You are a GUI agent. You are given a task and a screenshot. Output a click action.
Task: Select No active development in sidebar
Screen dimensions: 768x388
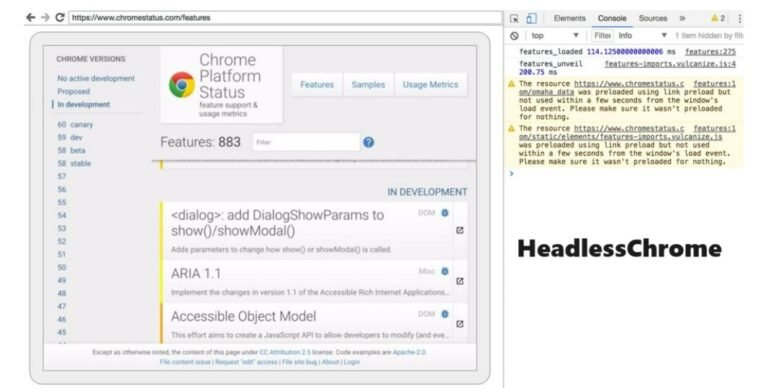[x=96, y=78]
